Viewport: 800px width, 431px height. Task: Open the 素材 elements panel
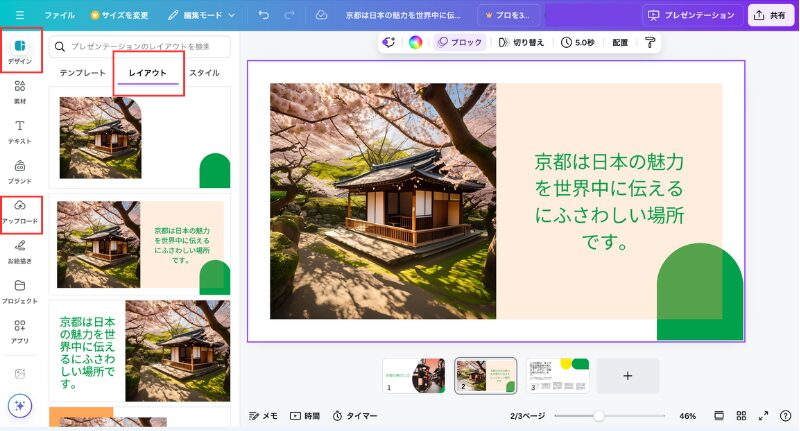[x=20, y=92]
